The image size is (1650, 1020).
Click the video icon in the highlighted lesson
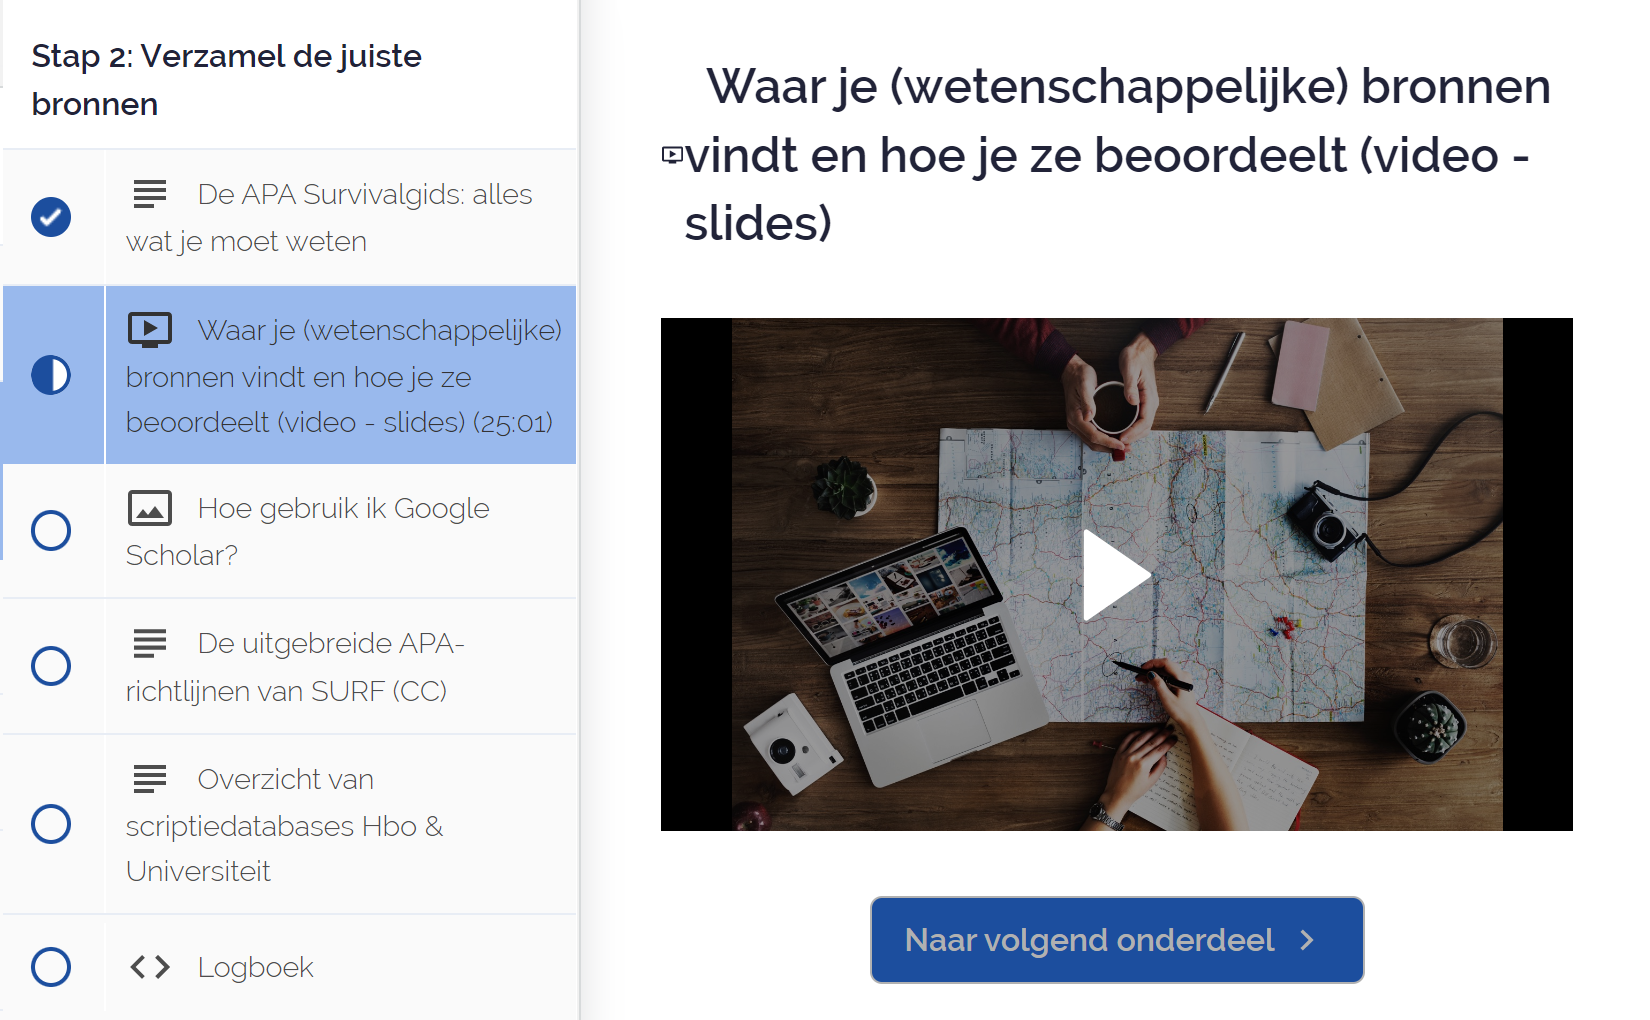point(150,330)
